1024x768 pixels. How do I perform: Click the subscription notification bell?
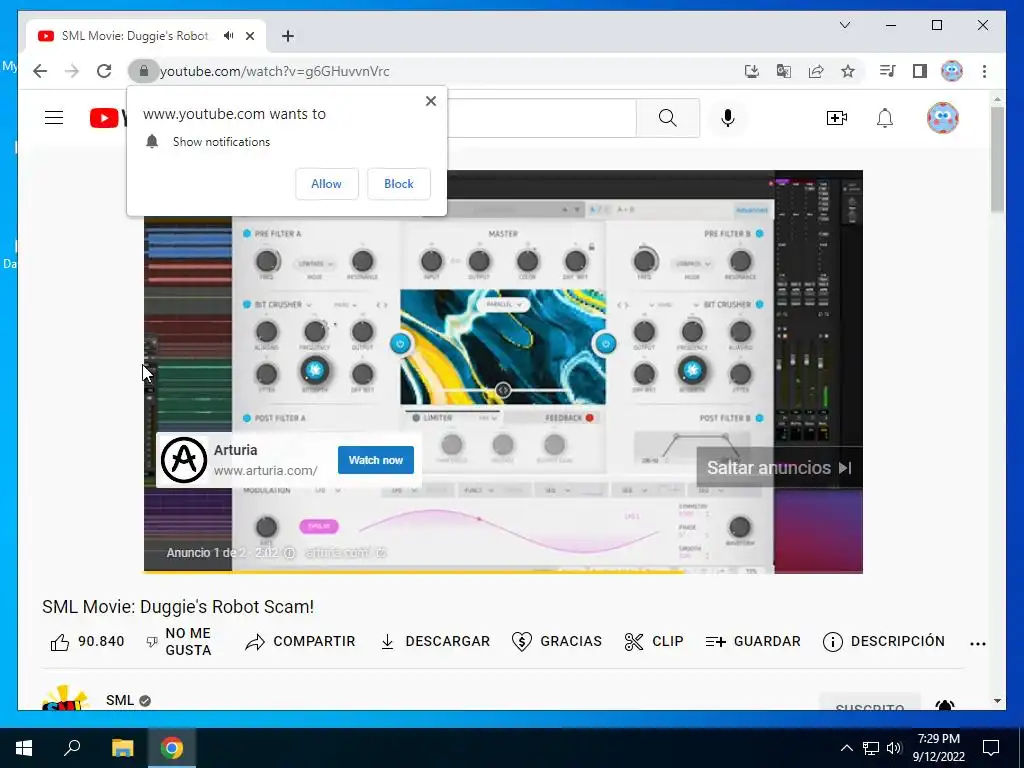[x=945, y=705]
